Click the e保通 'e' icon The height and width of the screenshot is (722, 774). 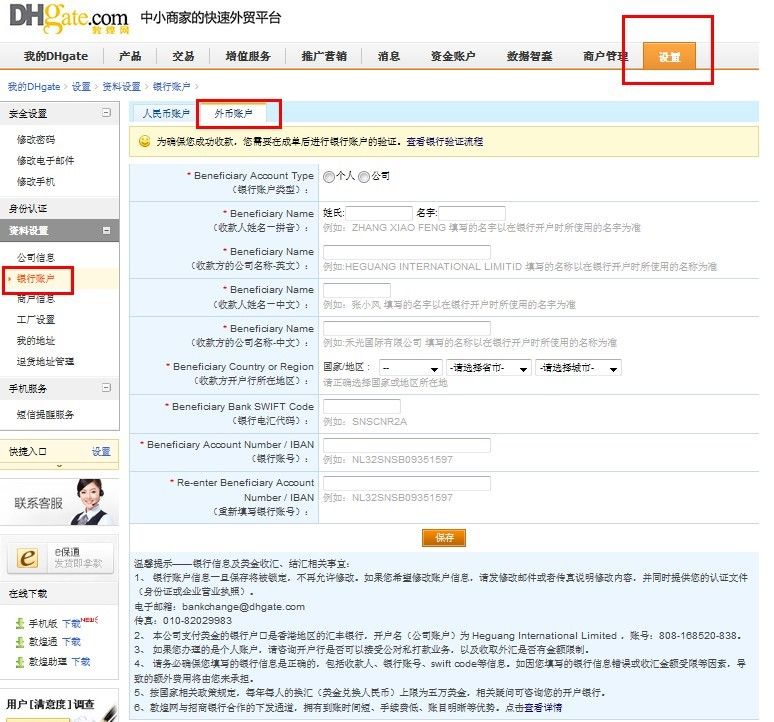click(x=28, y=558)
